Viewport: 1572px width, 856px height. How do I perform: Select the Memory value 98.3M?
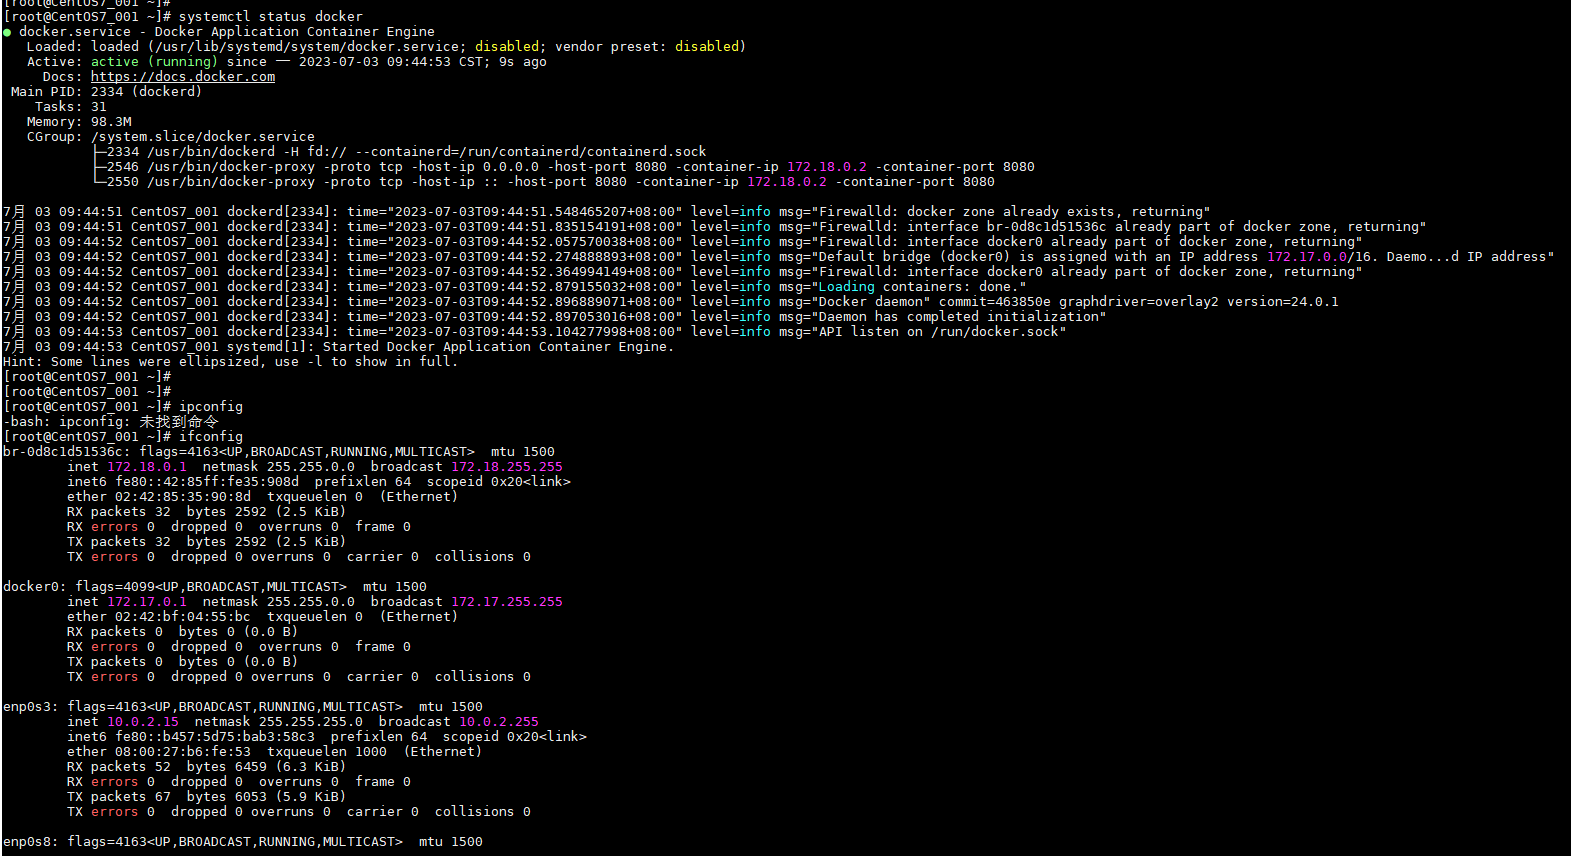coord(111,122)
